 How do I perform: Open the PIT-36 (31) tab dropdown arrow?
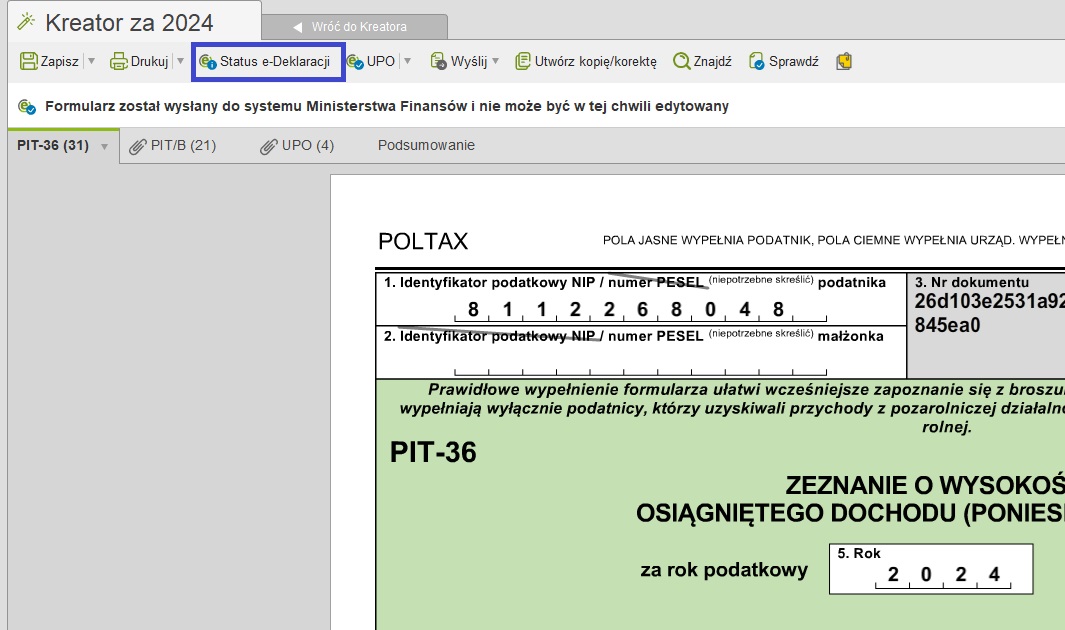[103, 147]
